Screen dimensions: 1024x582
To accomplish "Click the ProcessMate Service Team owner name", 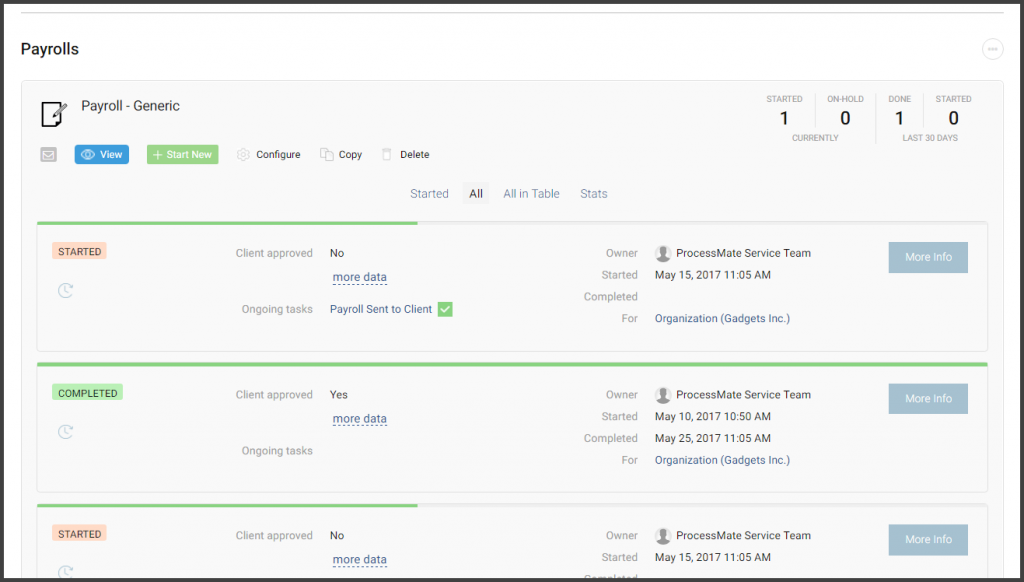I will pyautogui.click(x=742, y=253).
